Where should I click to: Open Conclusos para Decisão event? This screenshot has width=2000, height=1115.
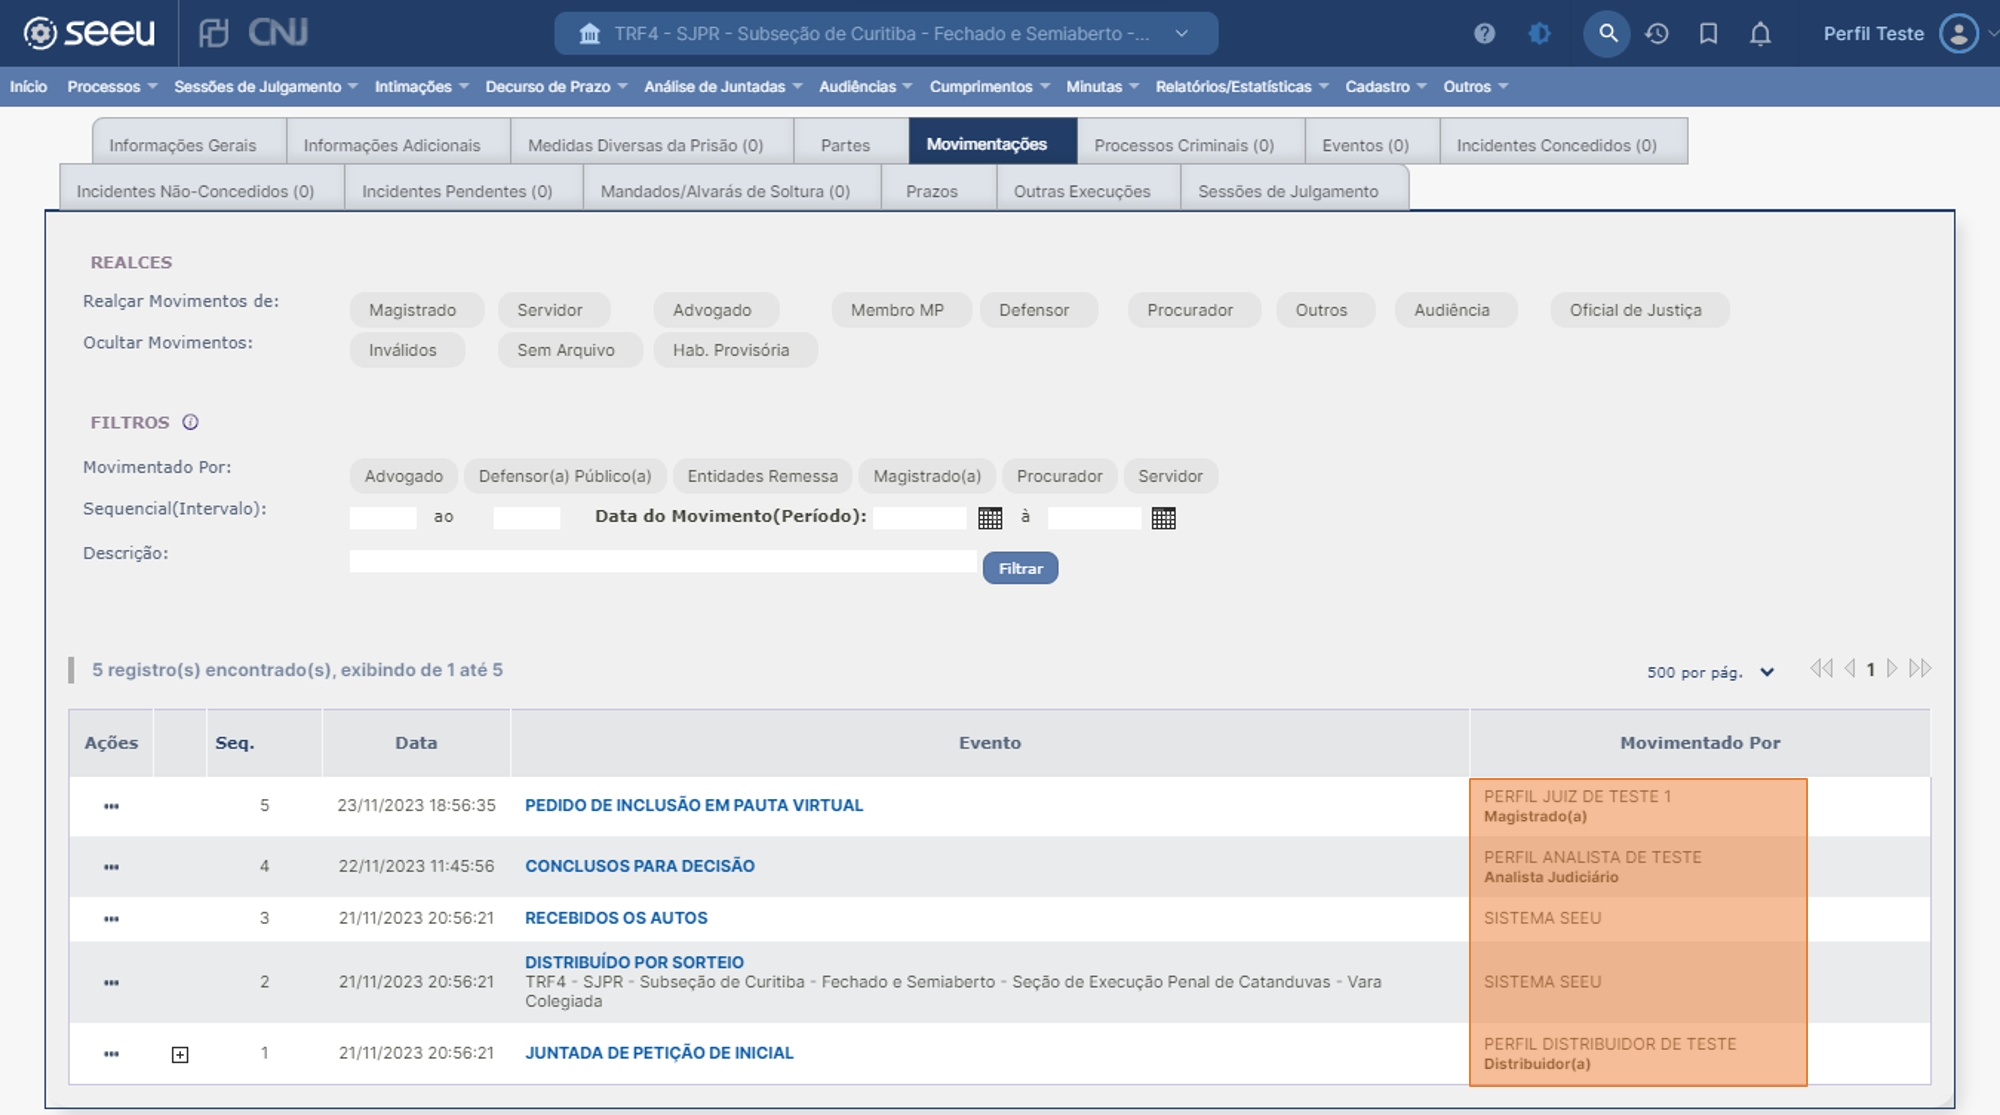coord(640,866)
